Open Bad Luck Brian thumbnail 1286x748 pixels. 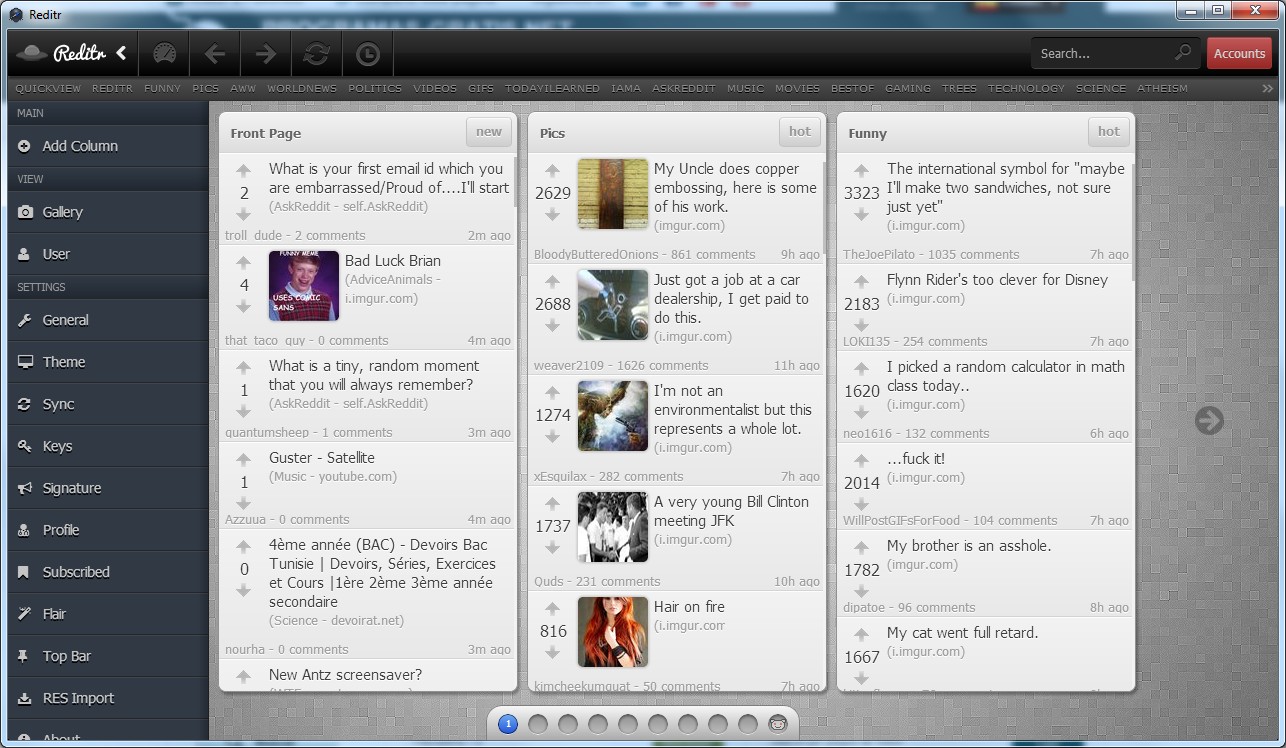point(304,286)
